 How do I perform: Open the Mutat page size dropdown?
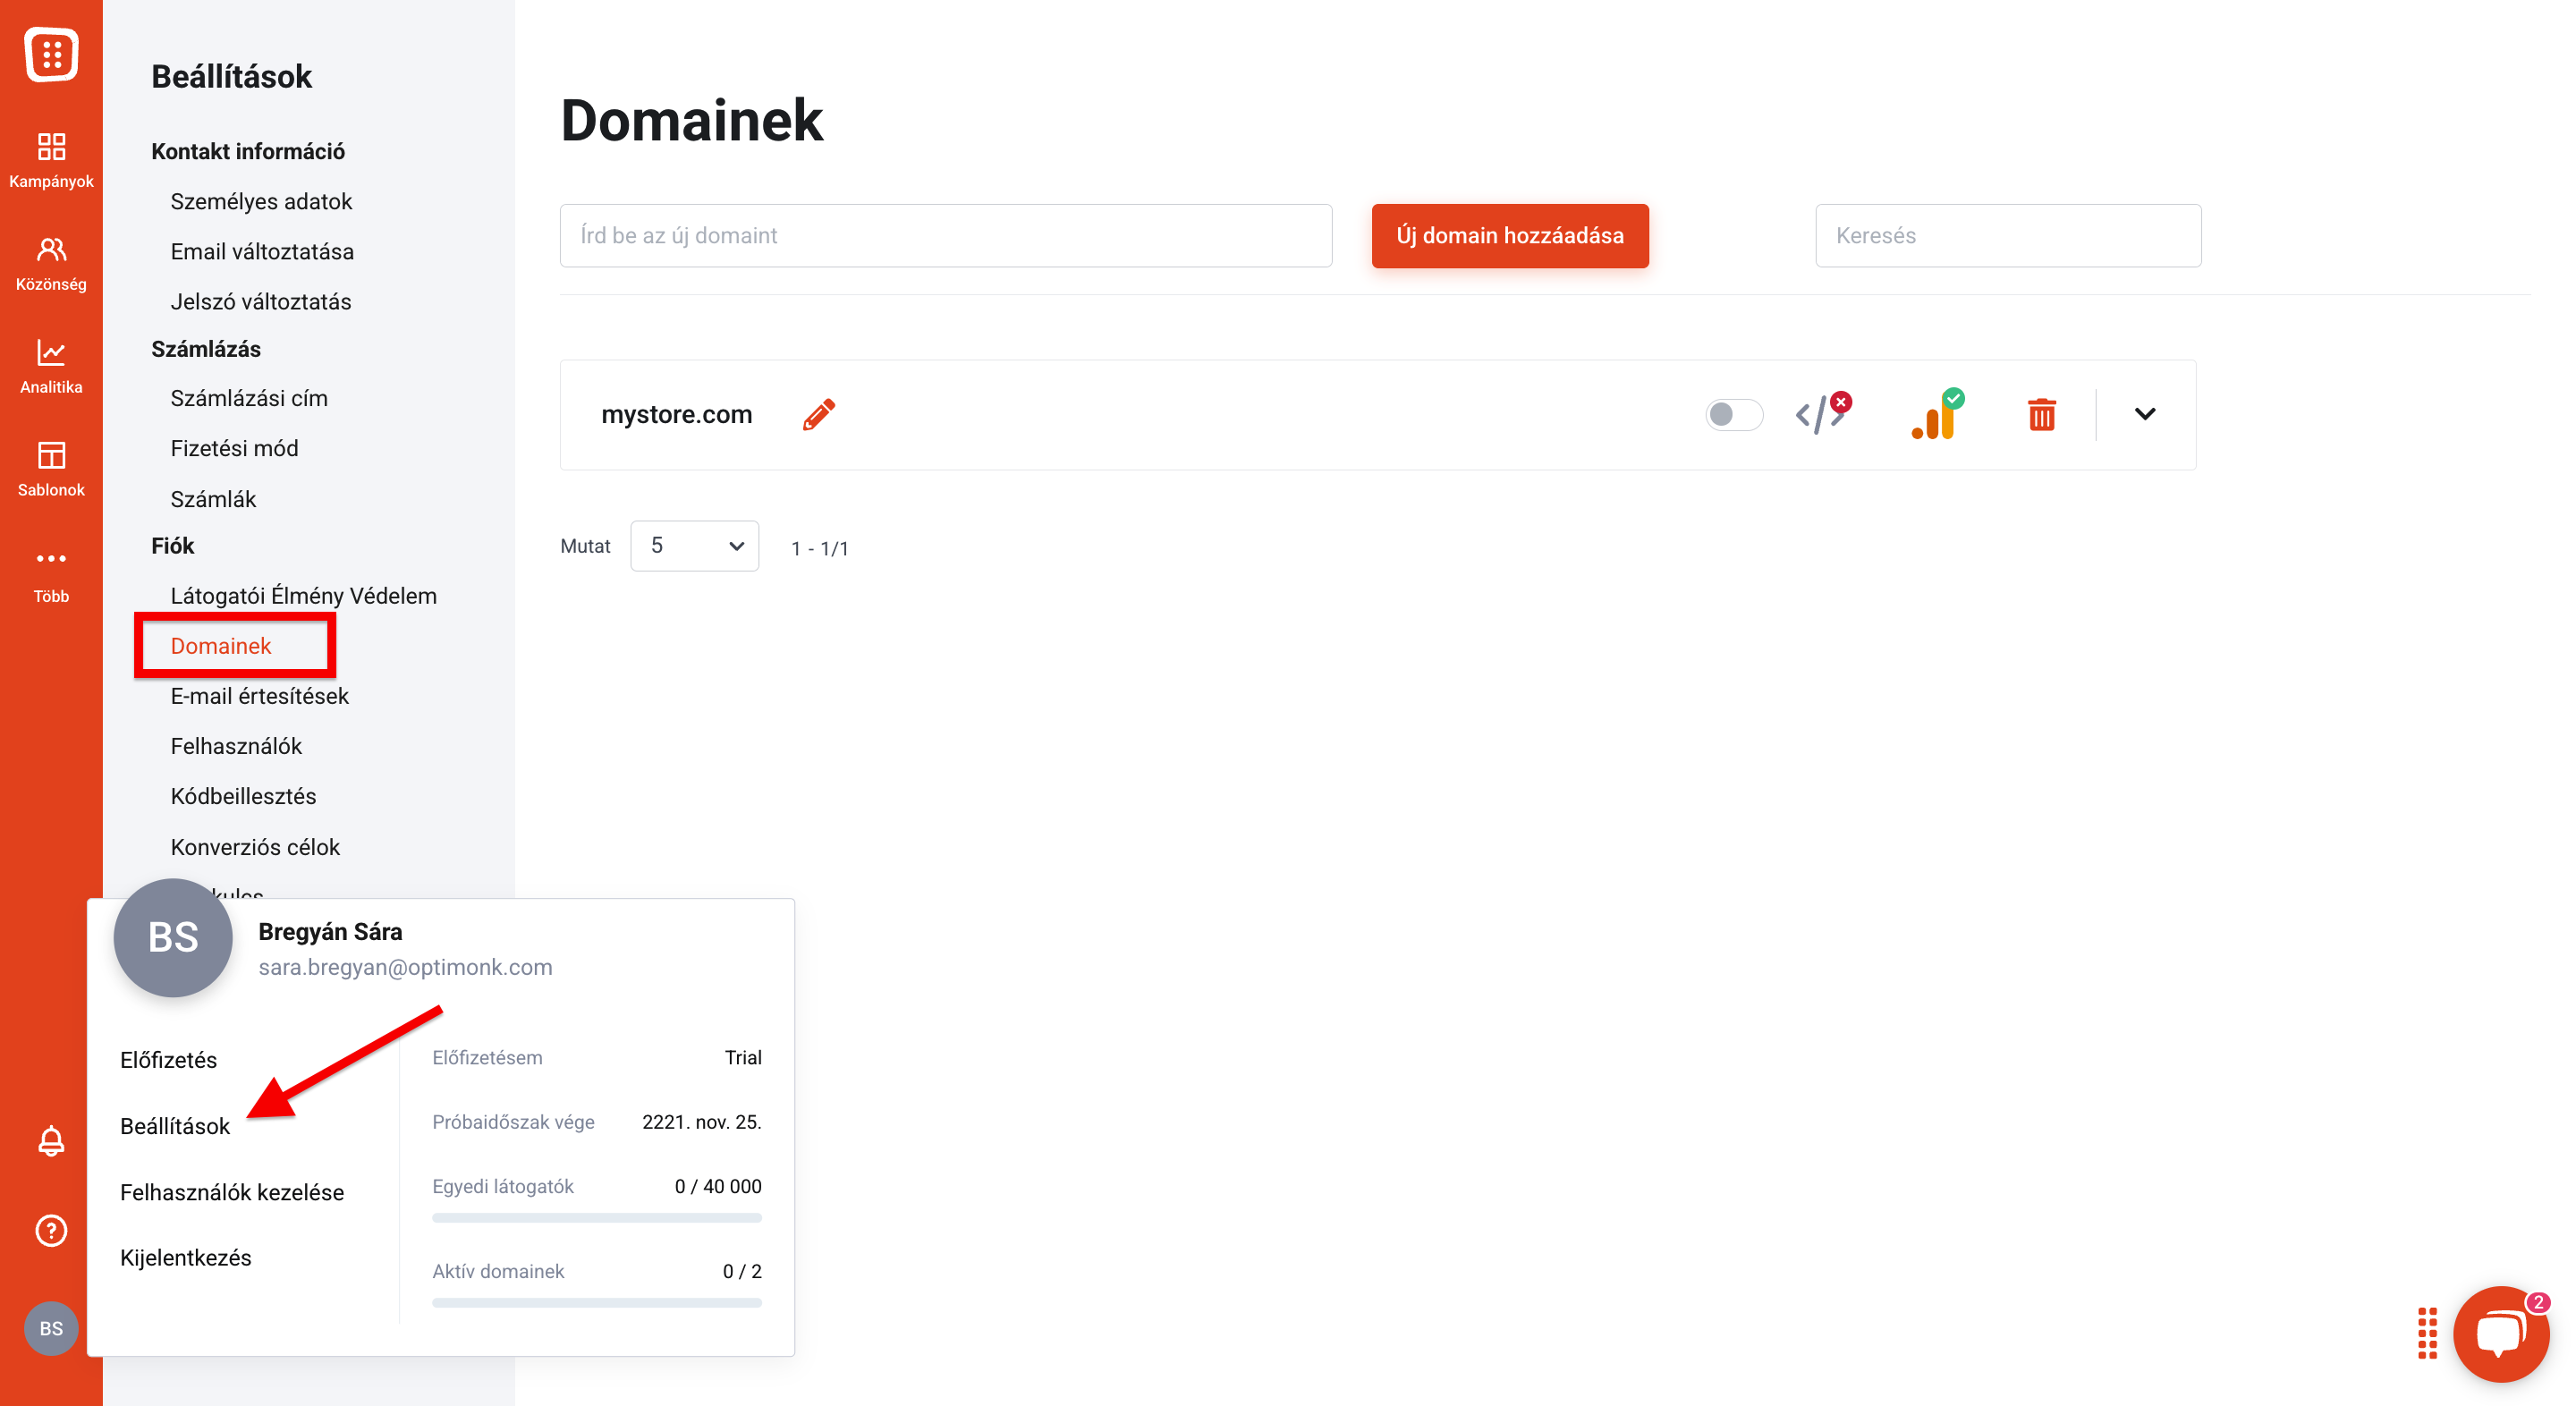(694, 546)
